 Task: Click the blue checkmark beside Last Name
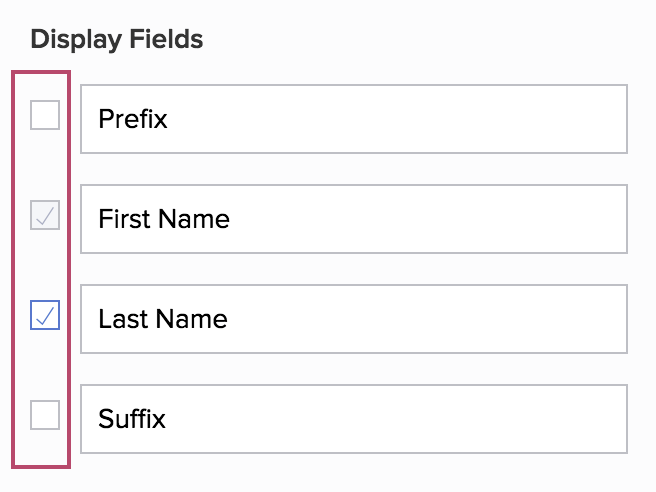click(45, 316)
